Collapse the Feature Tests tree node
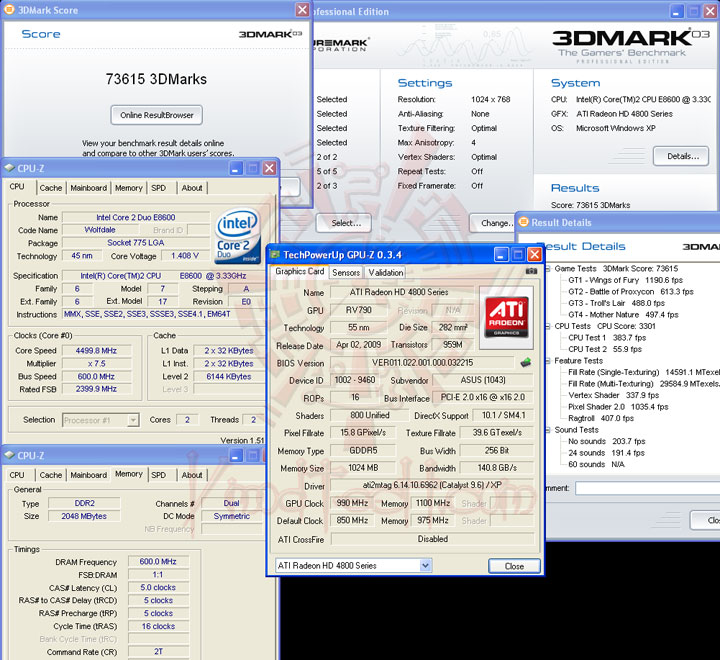The image size is (720, 660). coord(548,361)
